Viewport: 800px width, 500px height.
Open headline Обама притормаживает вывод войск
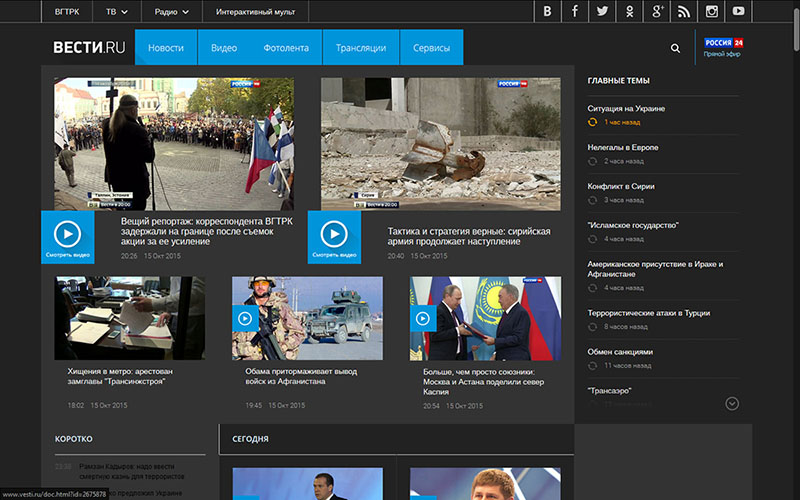pos(301,376)
